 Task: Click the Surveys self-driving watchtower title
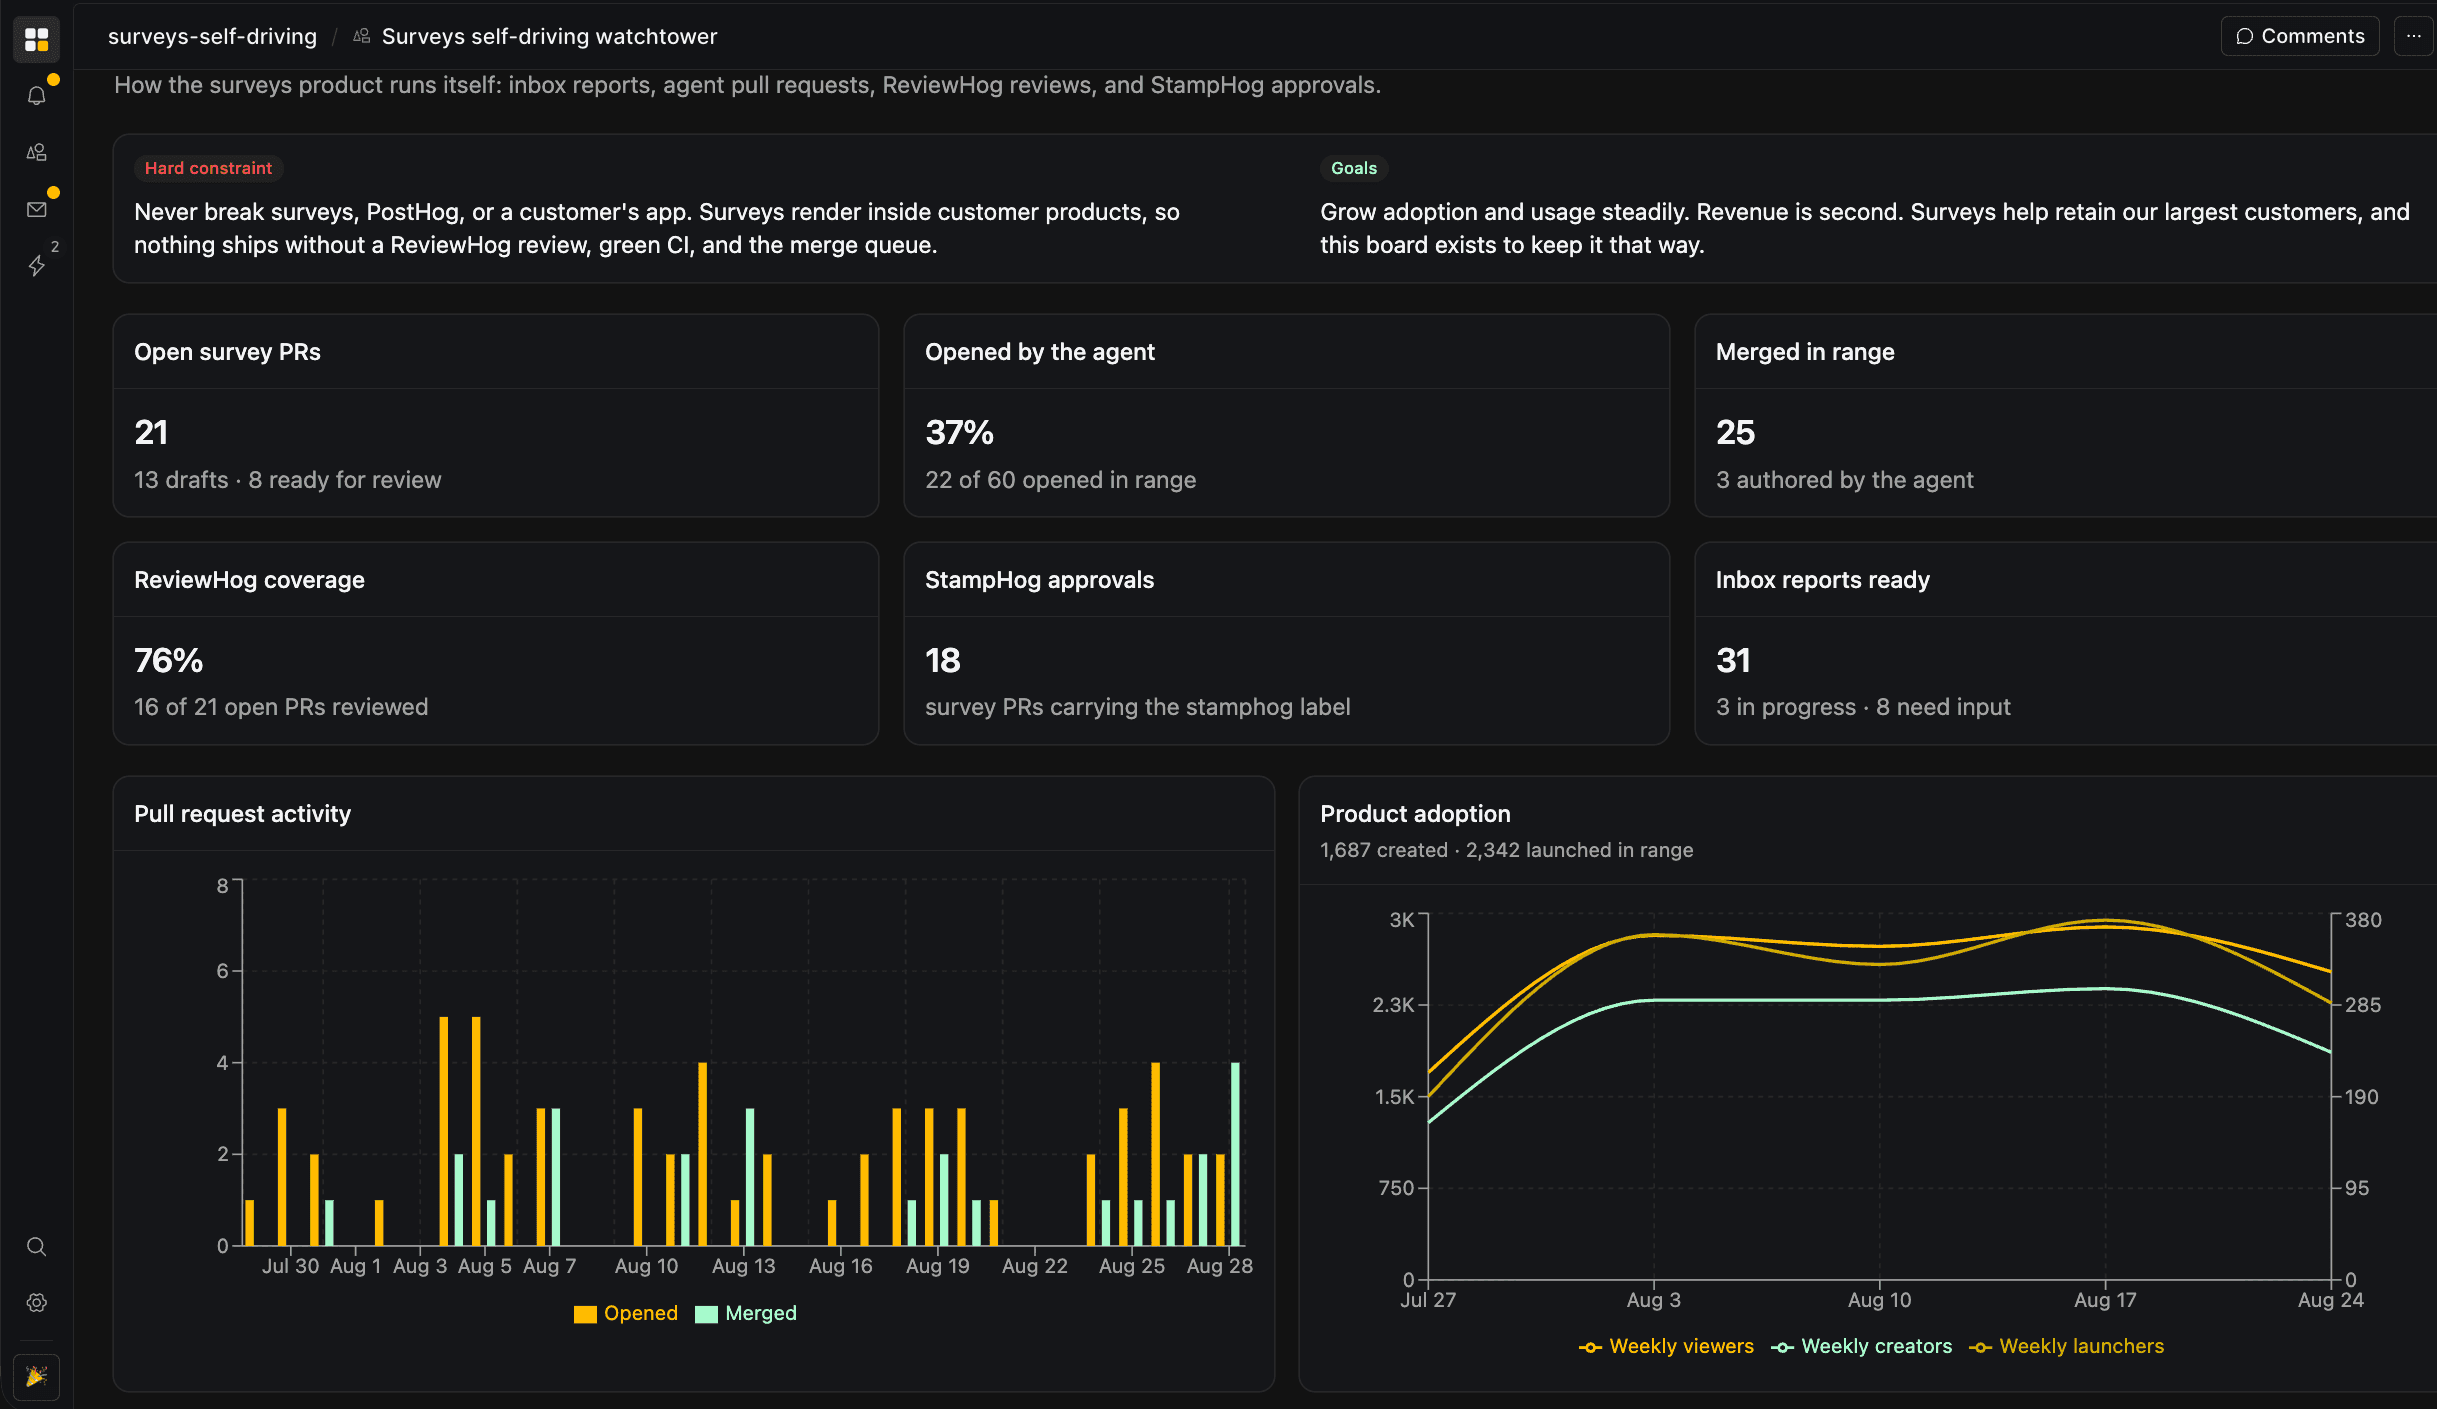(549, 36)
